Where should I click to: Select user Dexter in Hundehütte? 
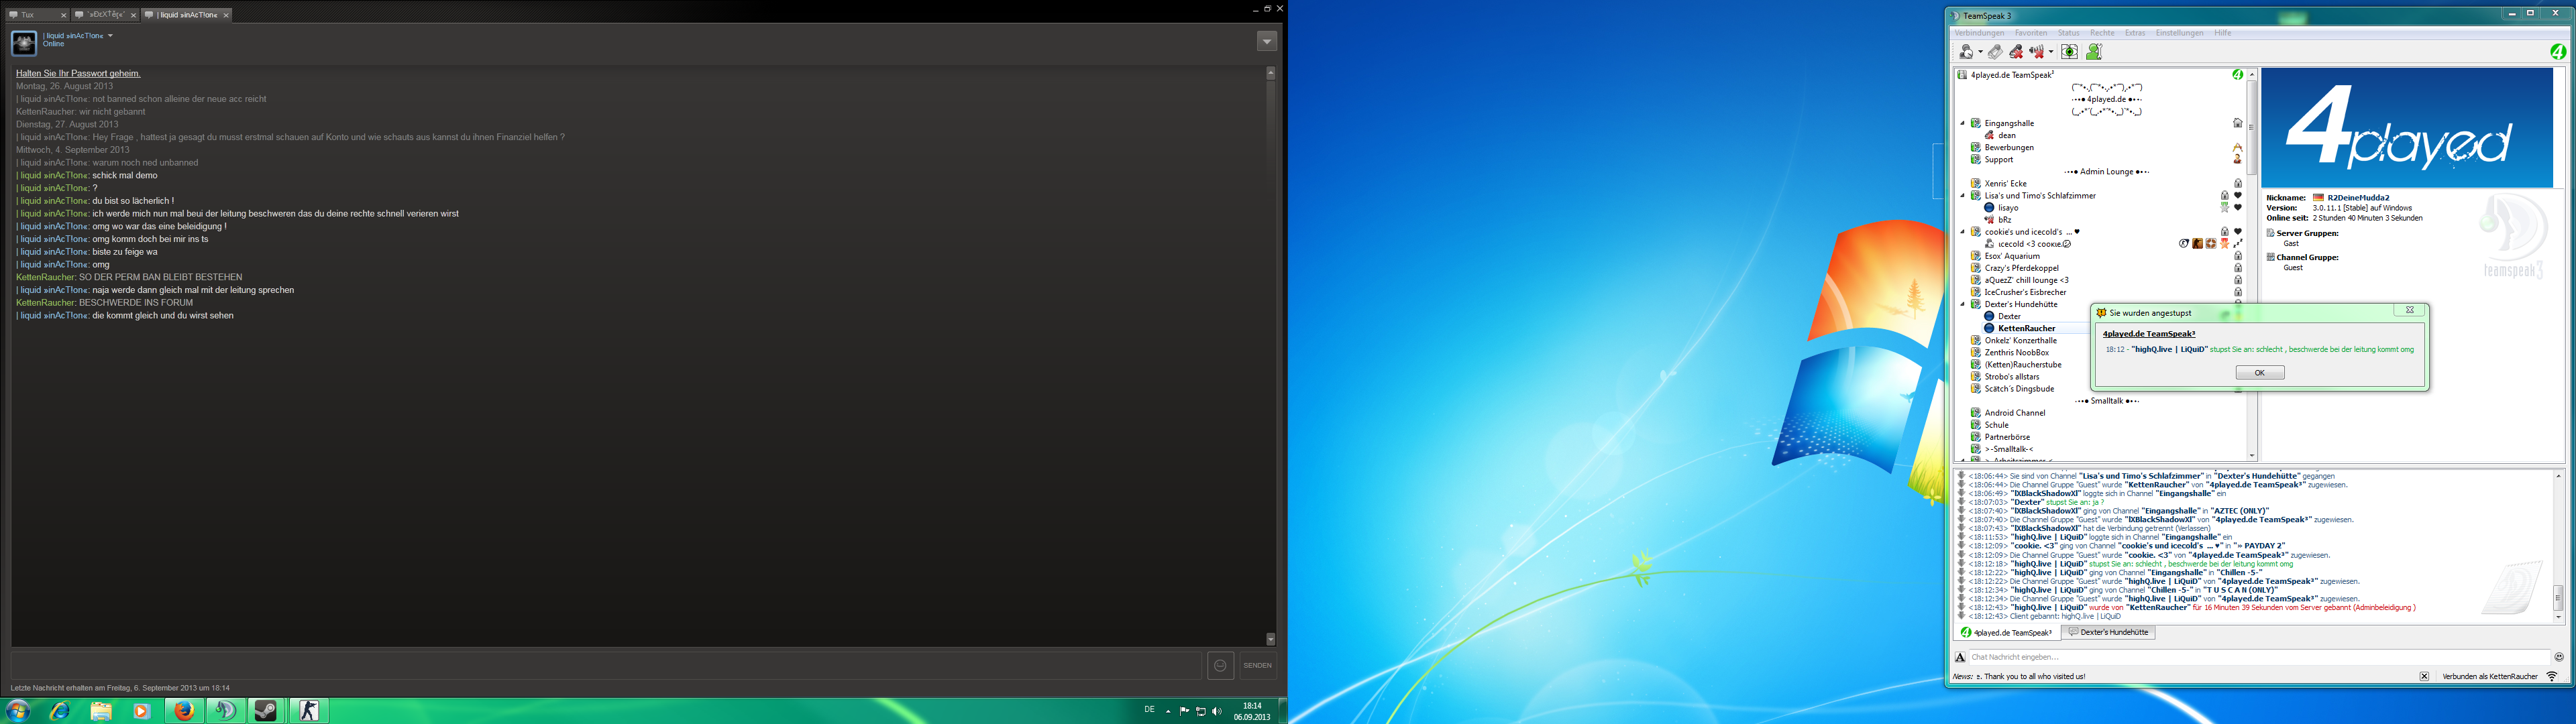click(x=2009, y=316)
